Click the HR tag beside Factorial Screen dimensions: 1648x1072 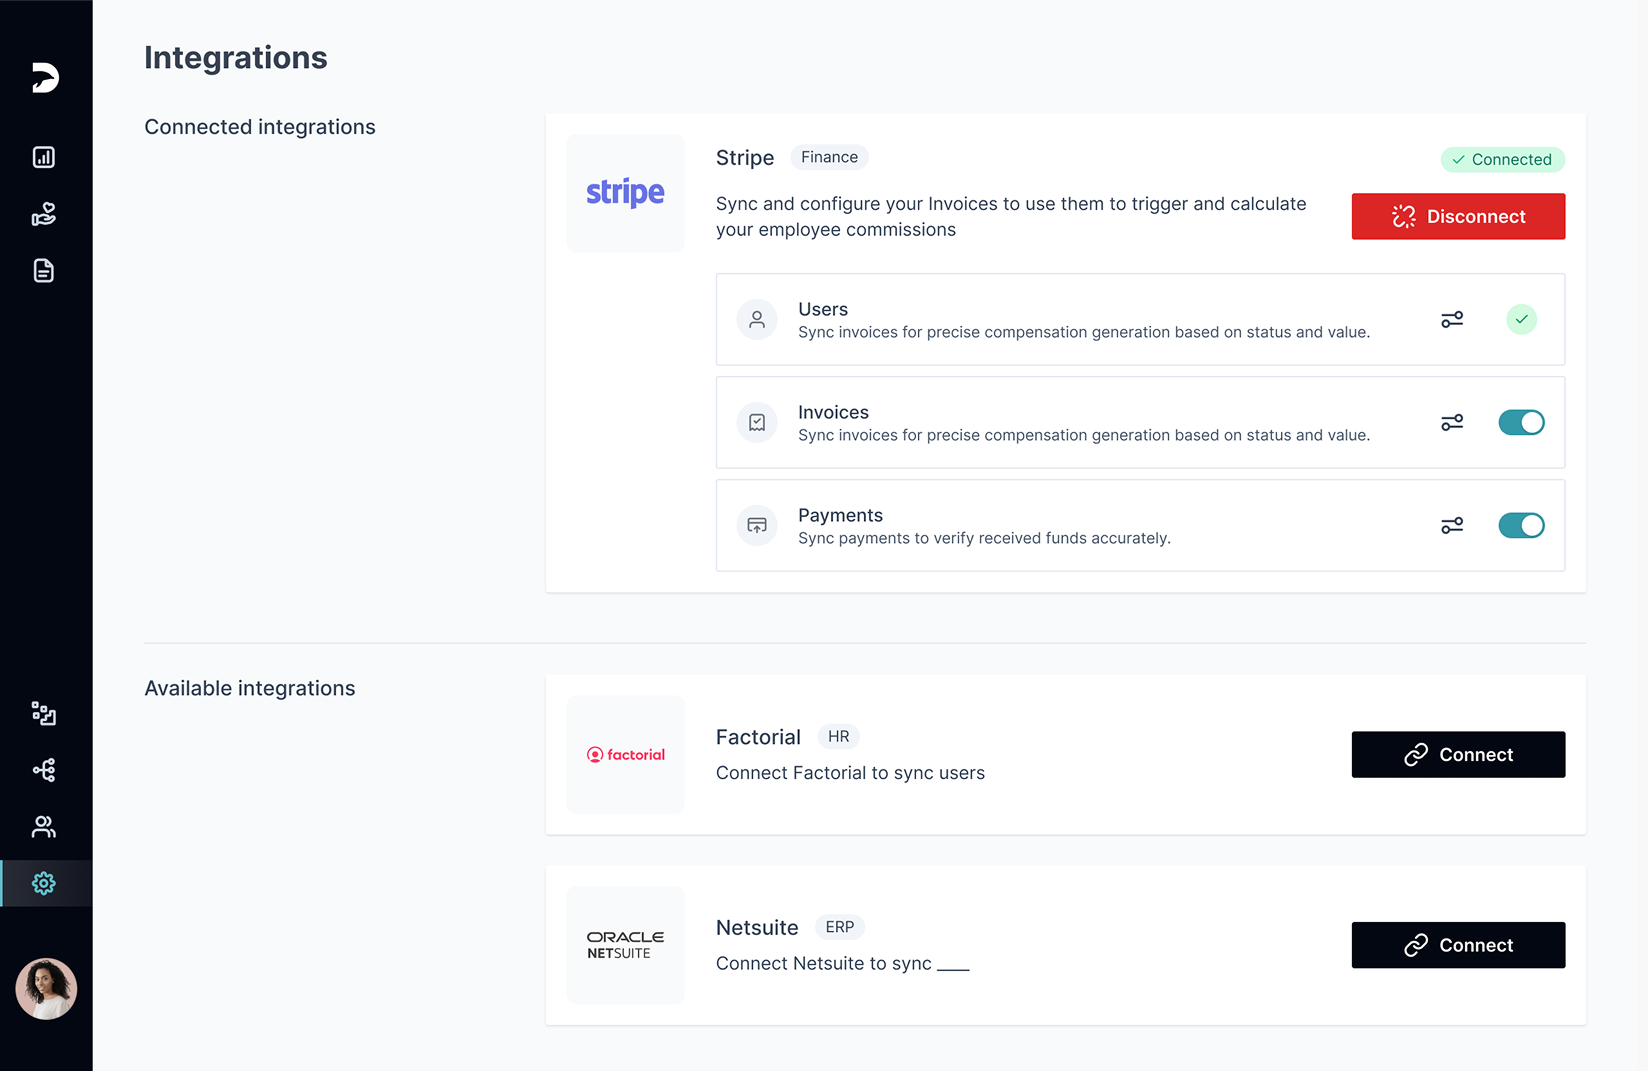coord(838,736)
